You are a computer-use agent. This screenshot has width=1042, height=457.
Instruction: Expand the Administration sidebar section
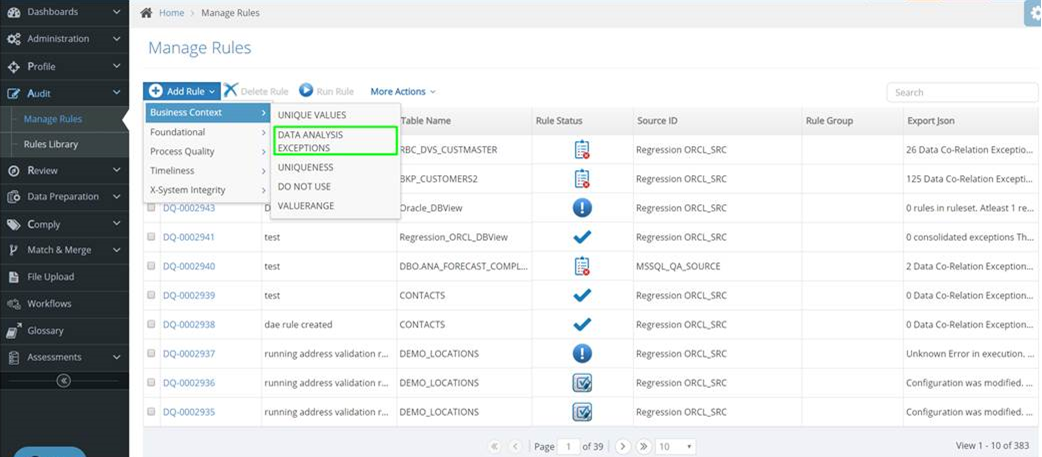point(116,39)
